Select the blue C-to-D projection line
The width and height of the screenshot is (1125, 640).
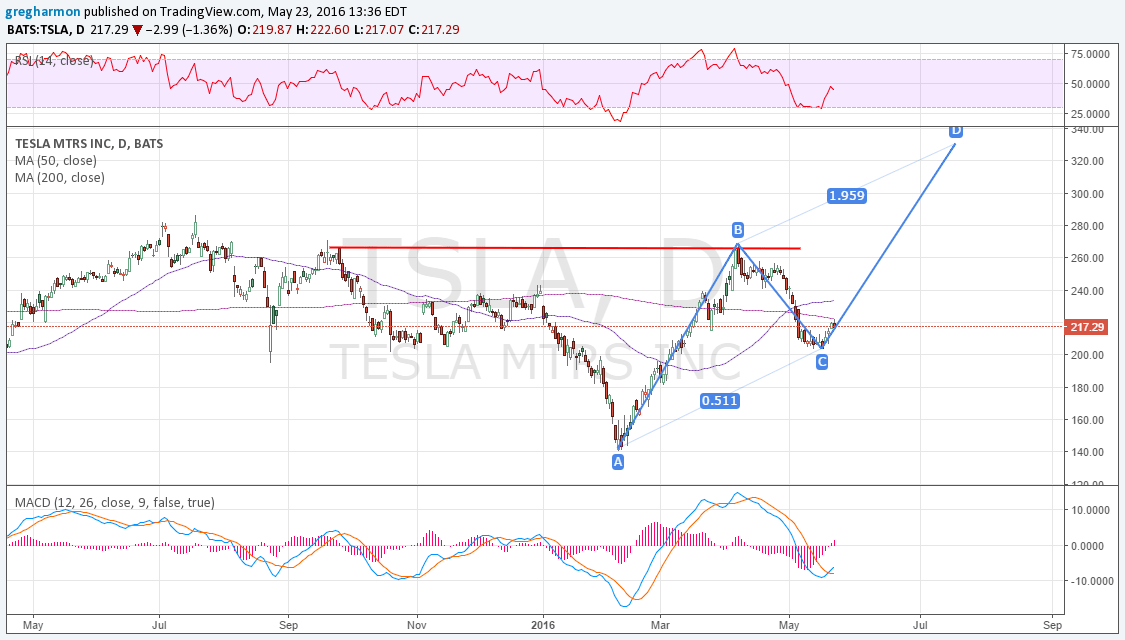(x=888, y=245)
